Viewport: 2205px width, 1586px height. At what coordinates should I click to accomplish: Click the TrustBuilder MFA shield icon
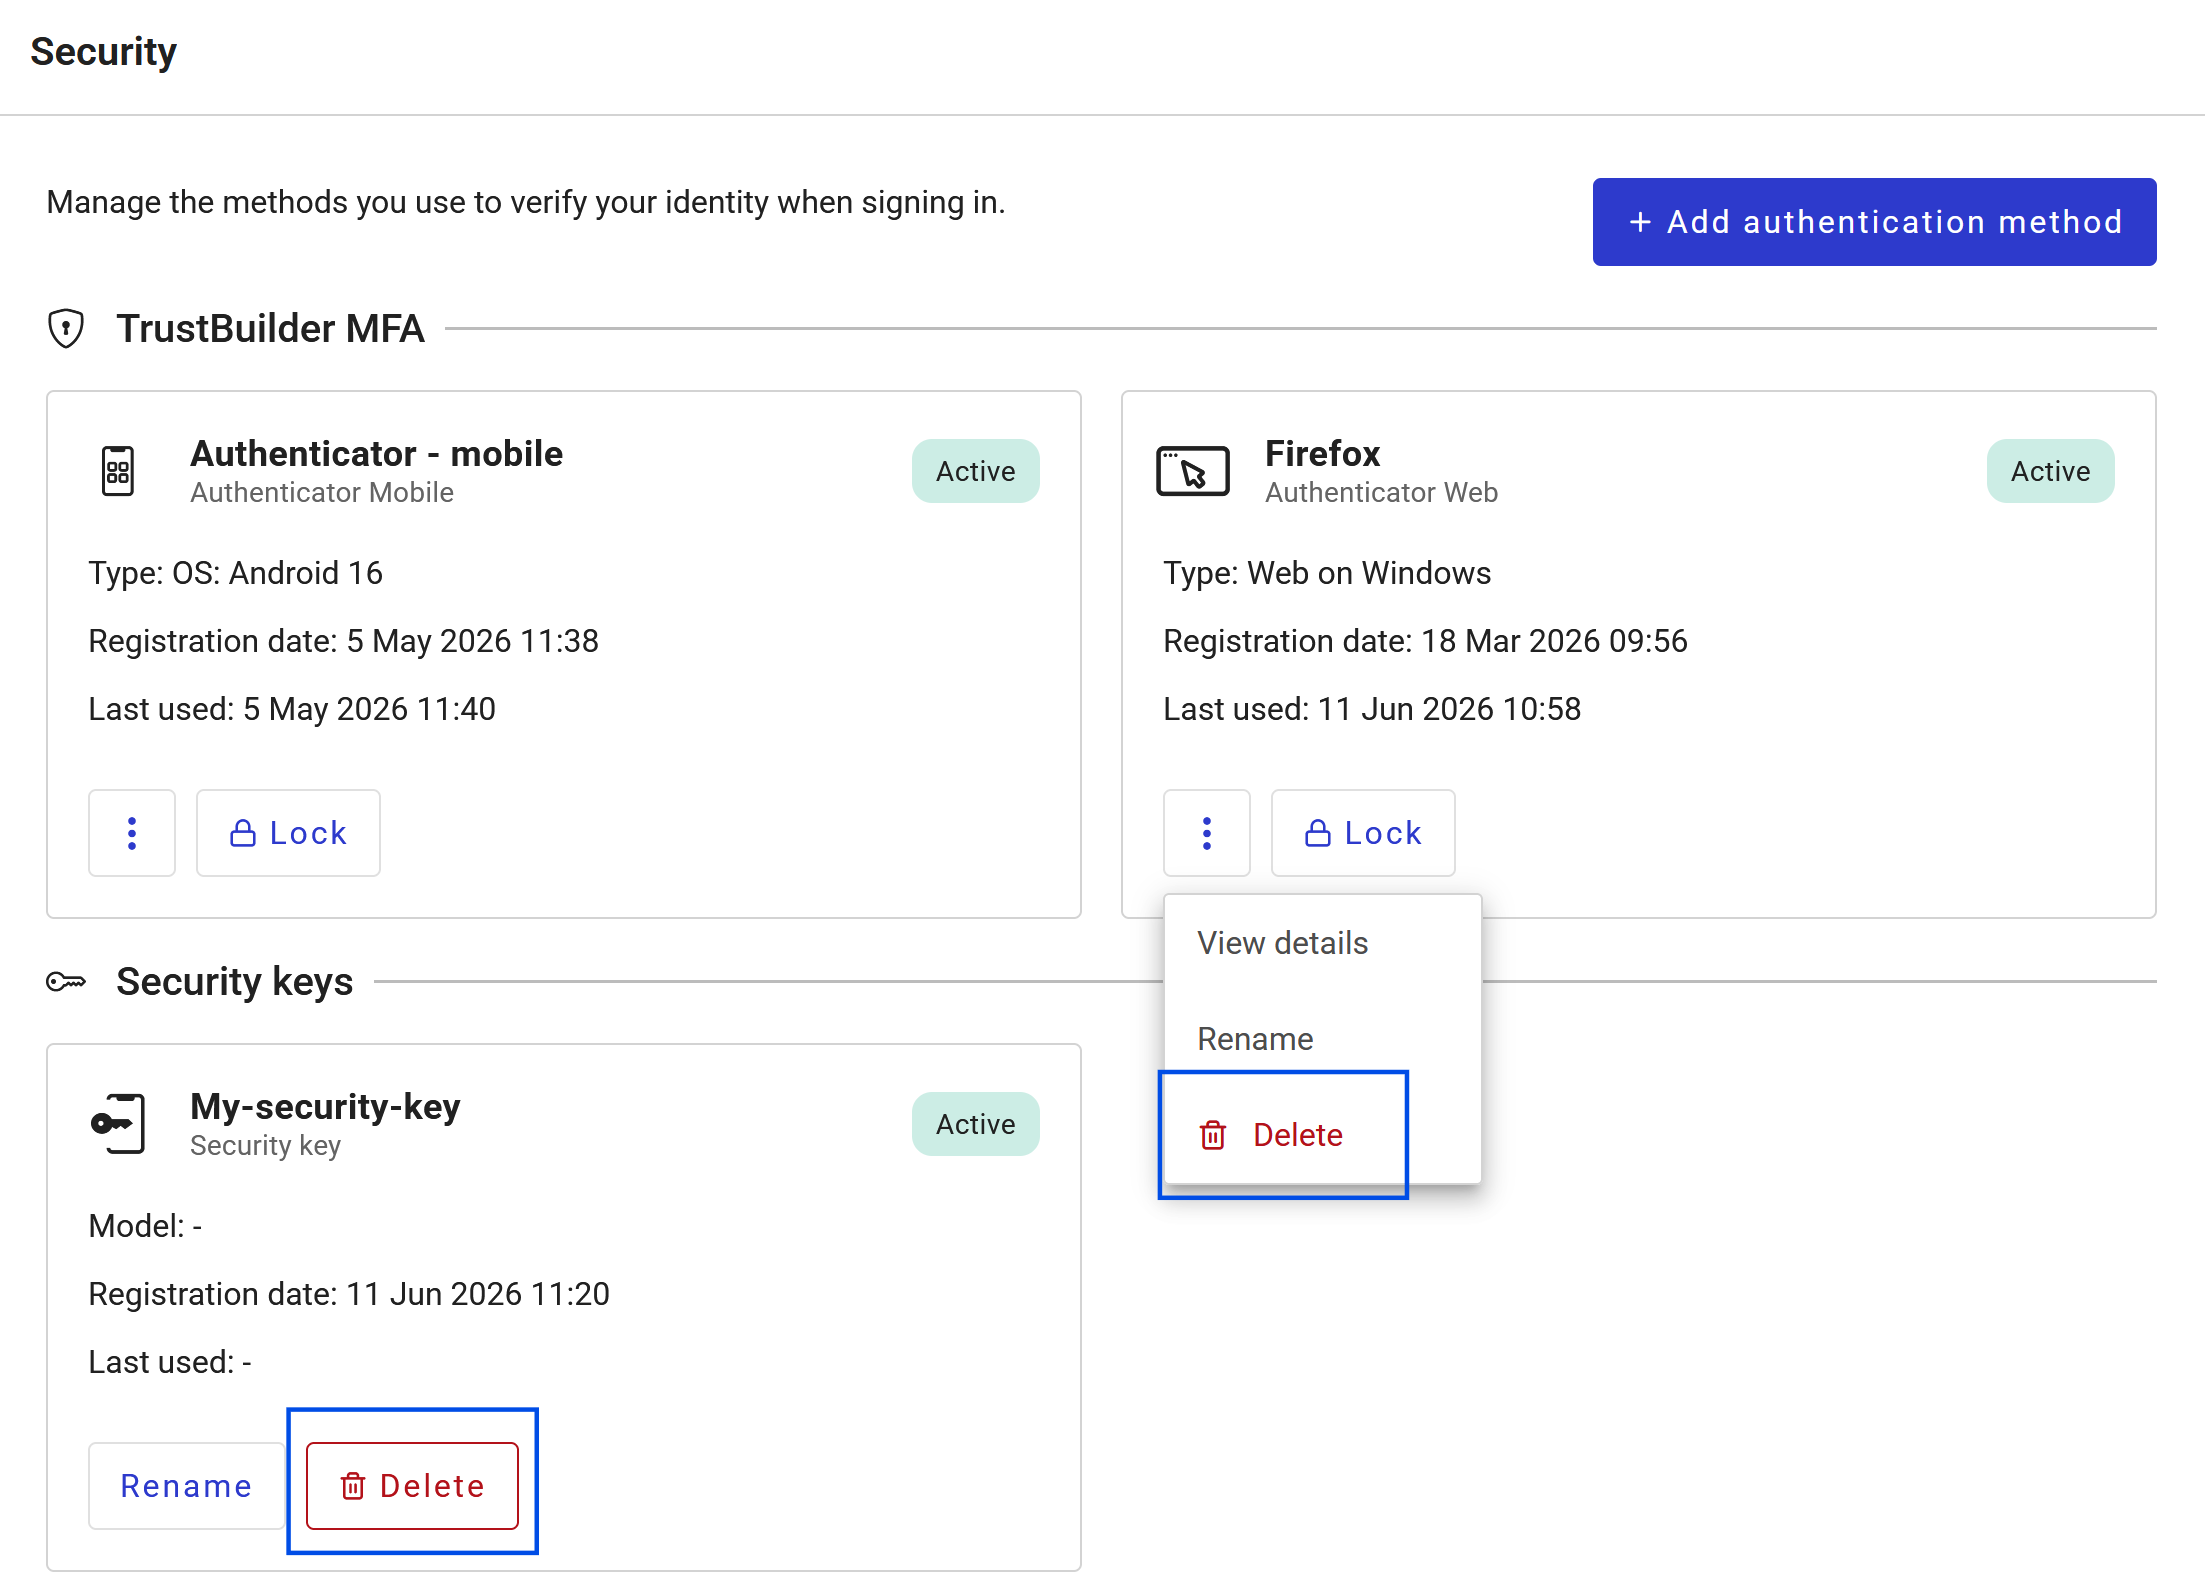click(66, 328)
